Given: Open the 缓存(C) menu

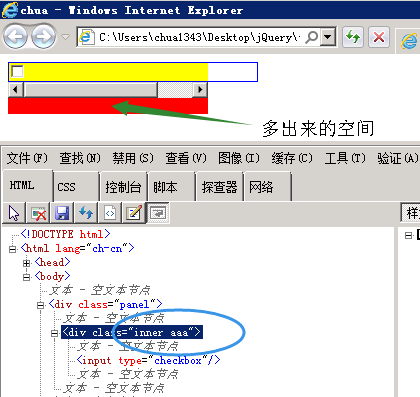Looking at the screenshot, I should coord(292,158).
